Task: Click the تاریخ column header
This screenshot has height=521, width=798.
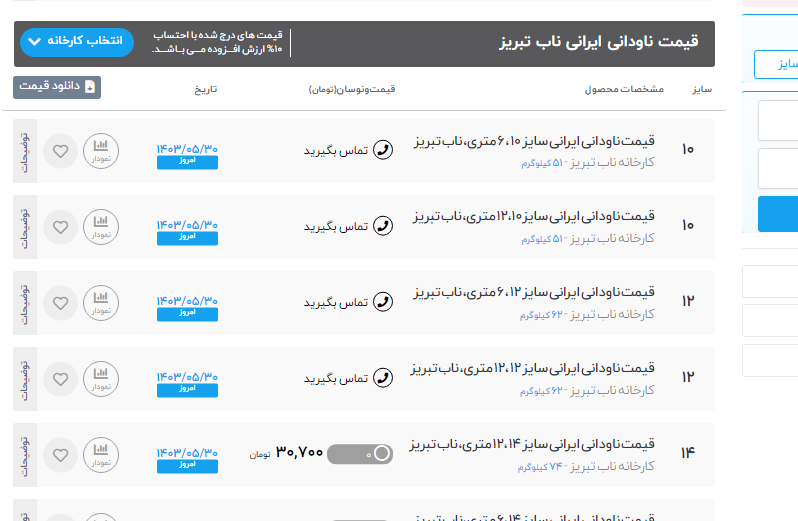Action: click(x=205, y=89)
